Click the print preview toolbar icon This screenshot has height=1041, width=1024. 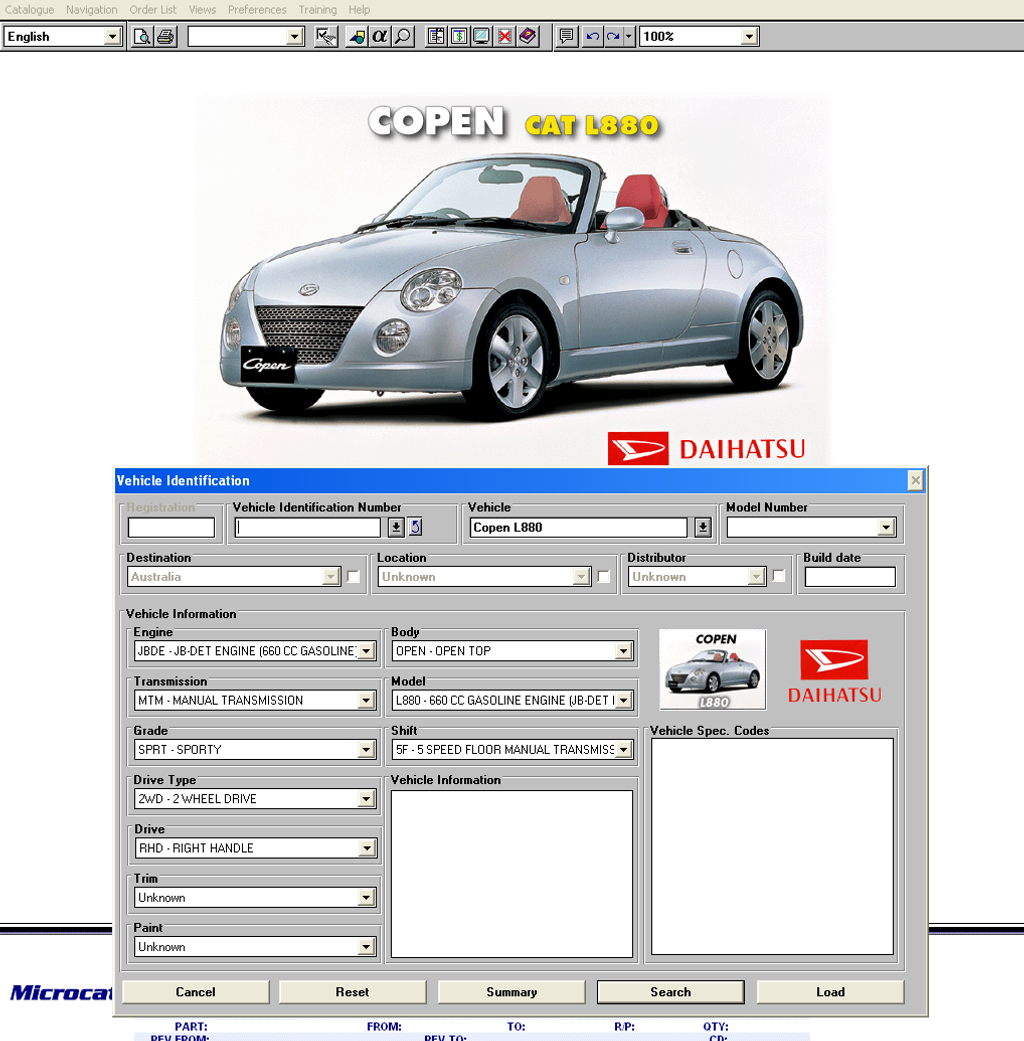[141, 37]
